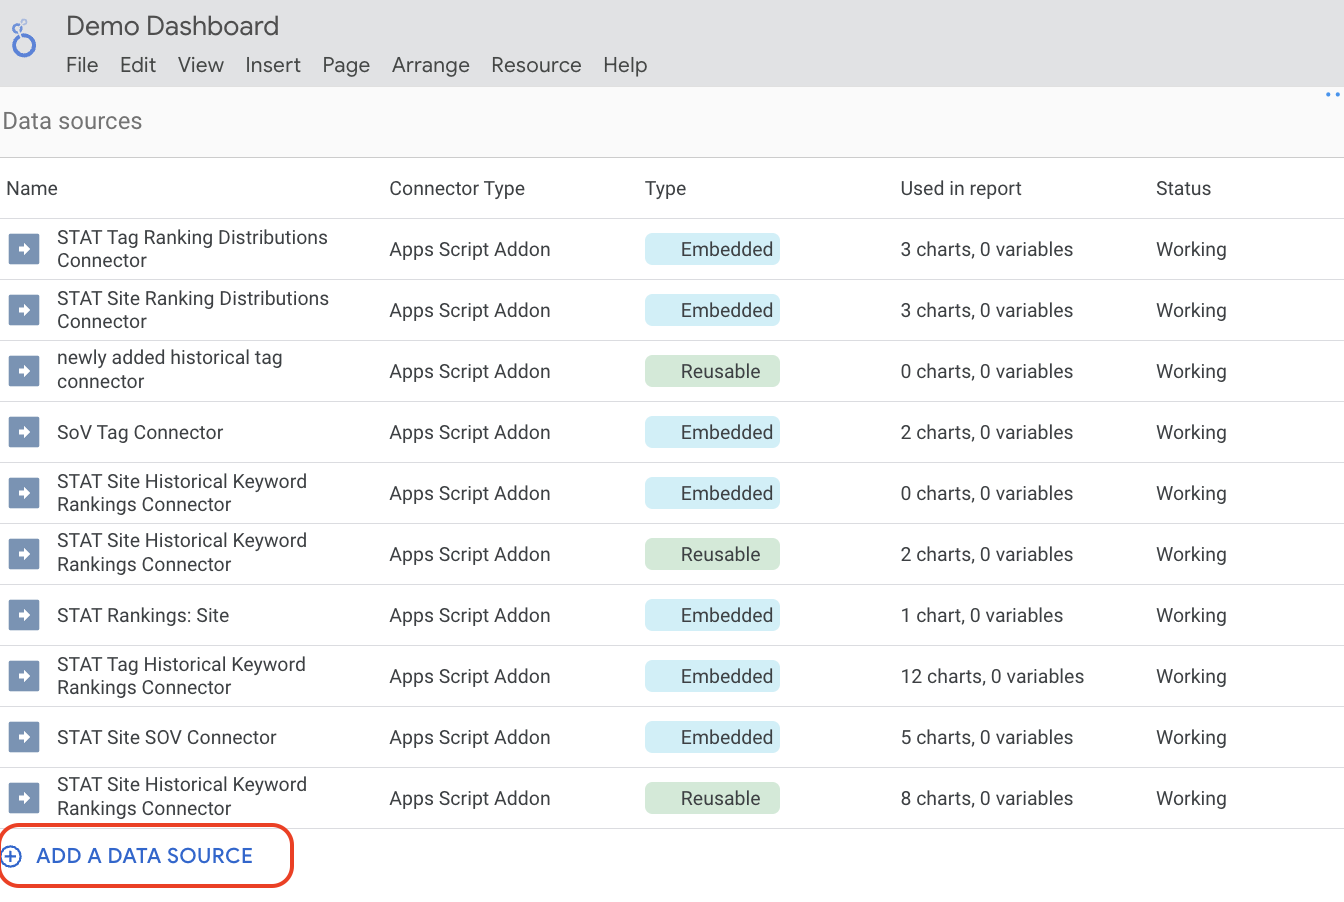
Task: Click the STAT Site Ranking Distributions connector icon
Action: pyautogui.click(x=24, y=310)
